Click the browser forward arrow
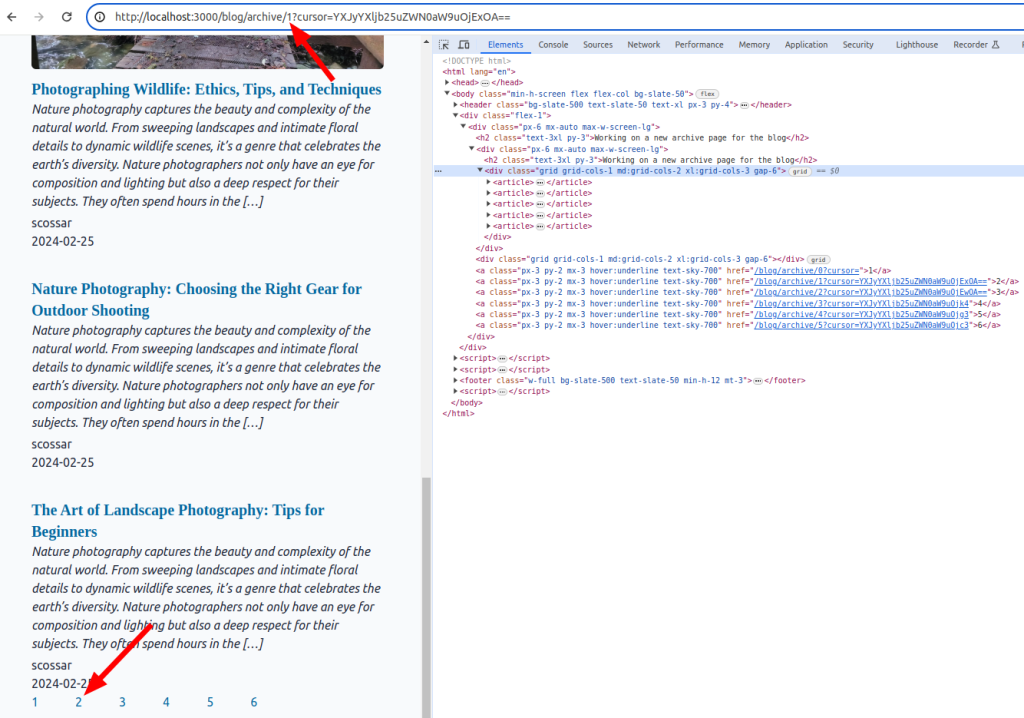The width and height of the screenshot is (1024, 718). coord(39,17)
